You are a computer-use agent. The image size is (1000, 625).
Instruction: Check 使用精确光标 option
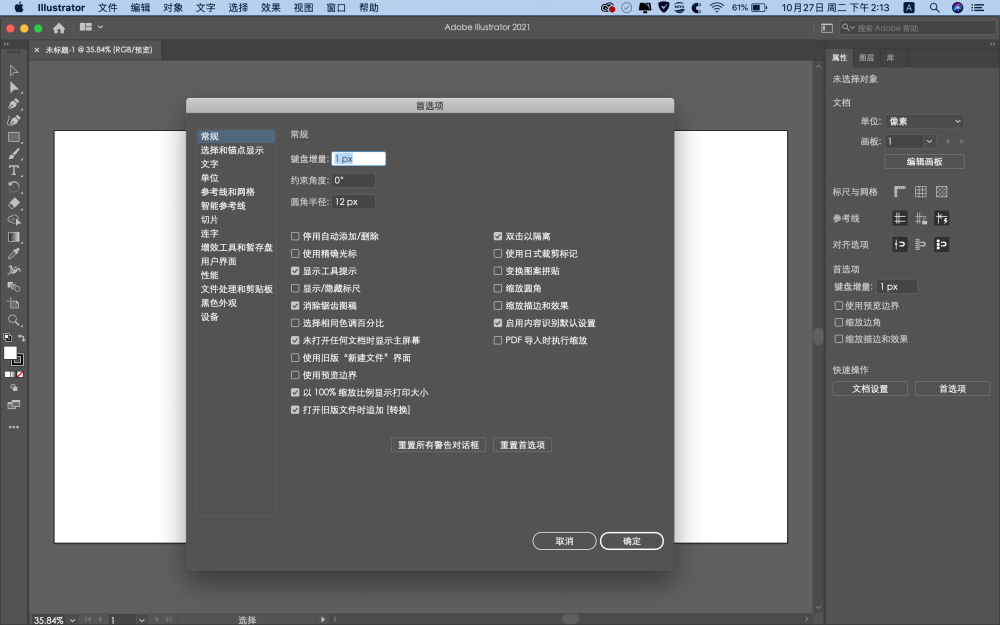[295, 254]
